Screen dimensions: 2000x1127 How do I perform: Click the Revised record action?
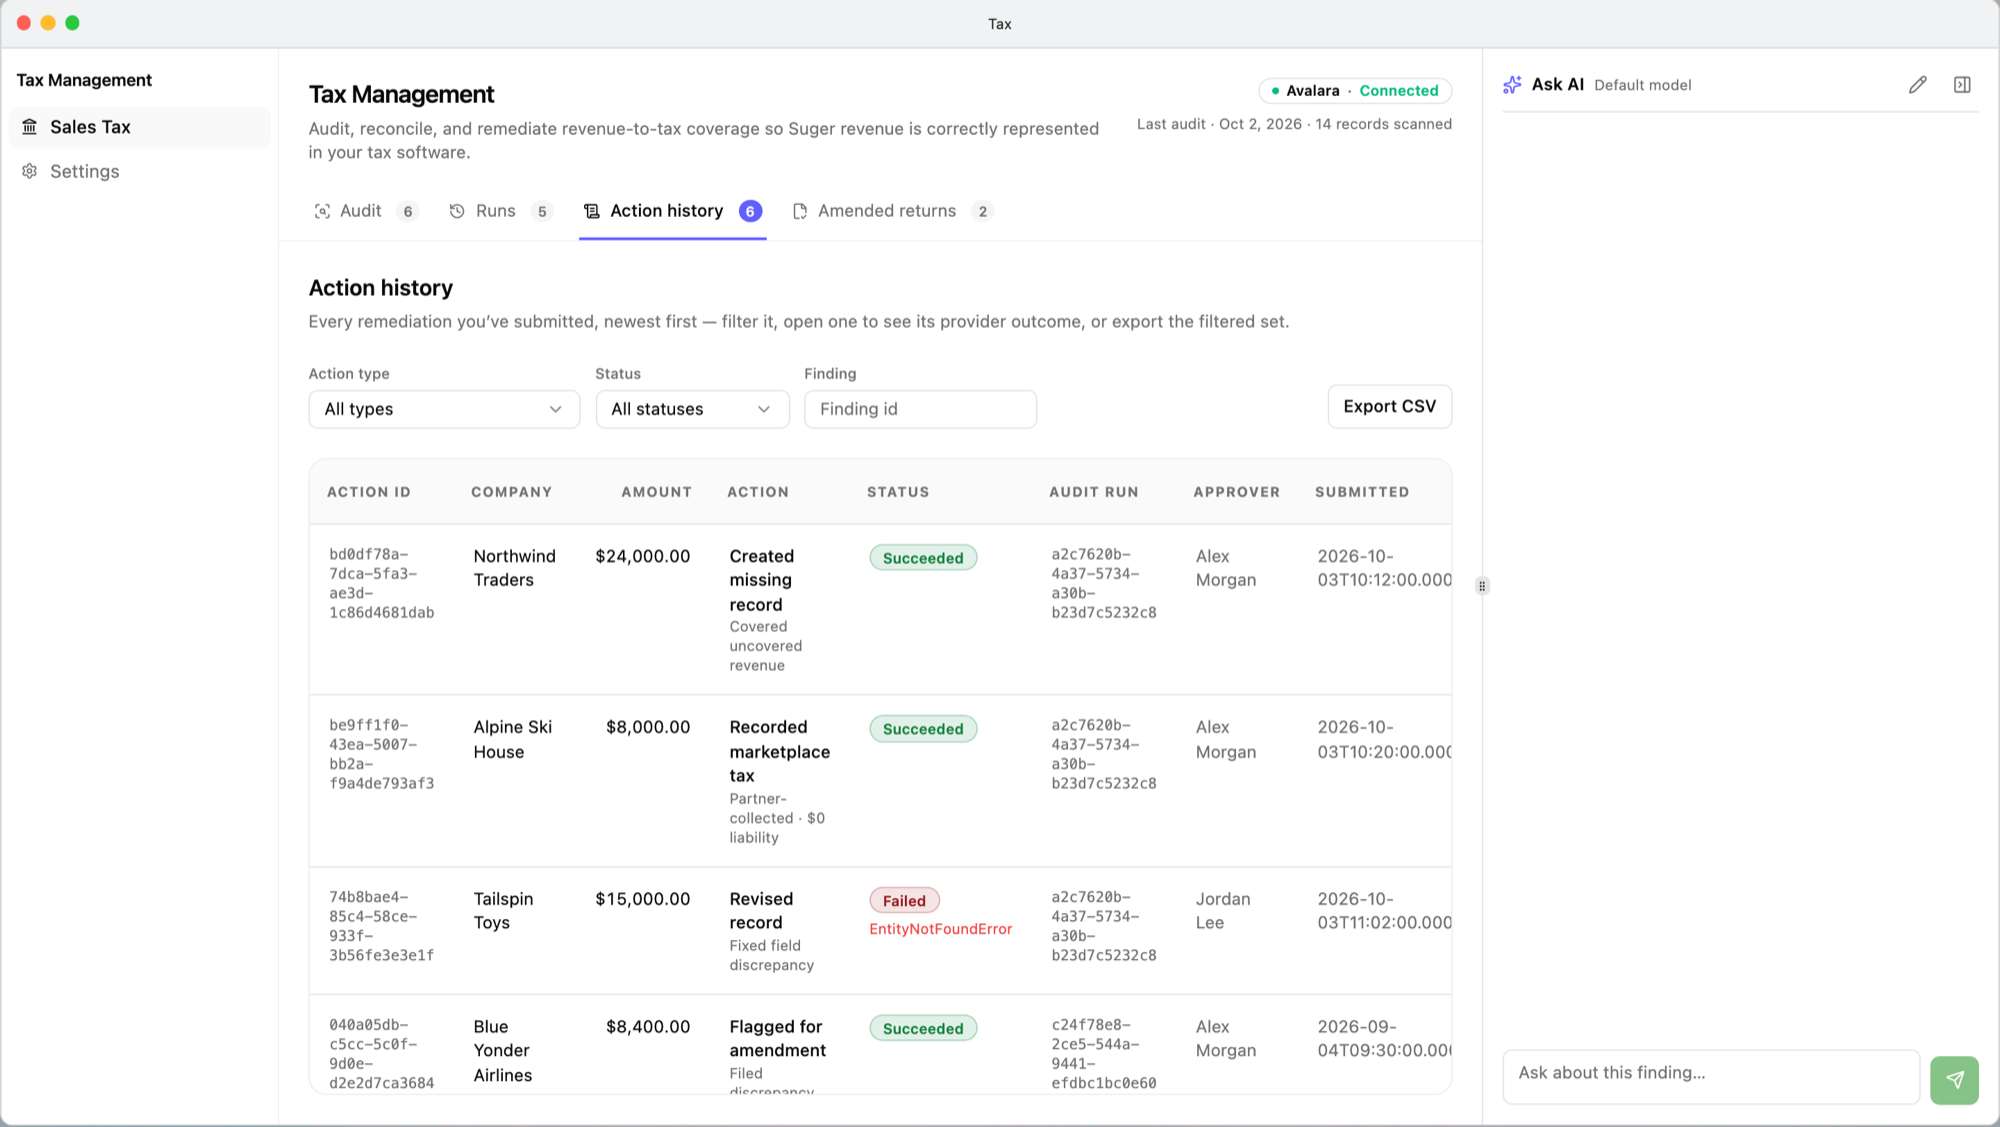(761, 911)
